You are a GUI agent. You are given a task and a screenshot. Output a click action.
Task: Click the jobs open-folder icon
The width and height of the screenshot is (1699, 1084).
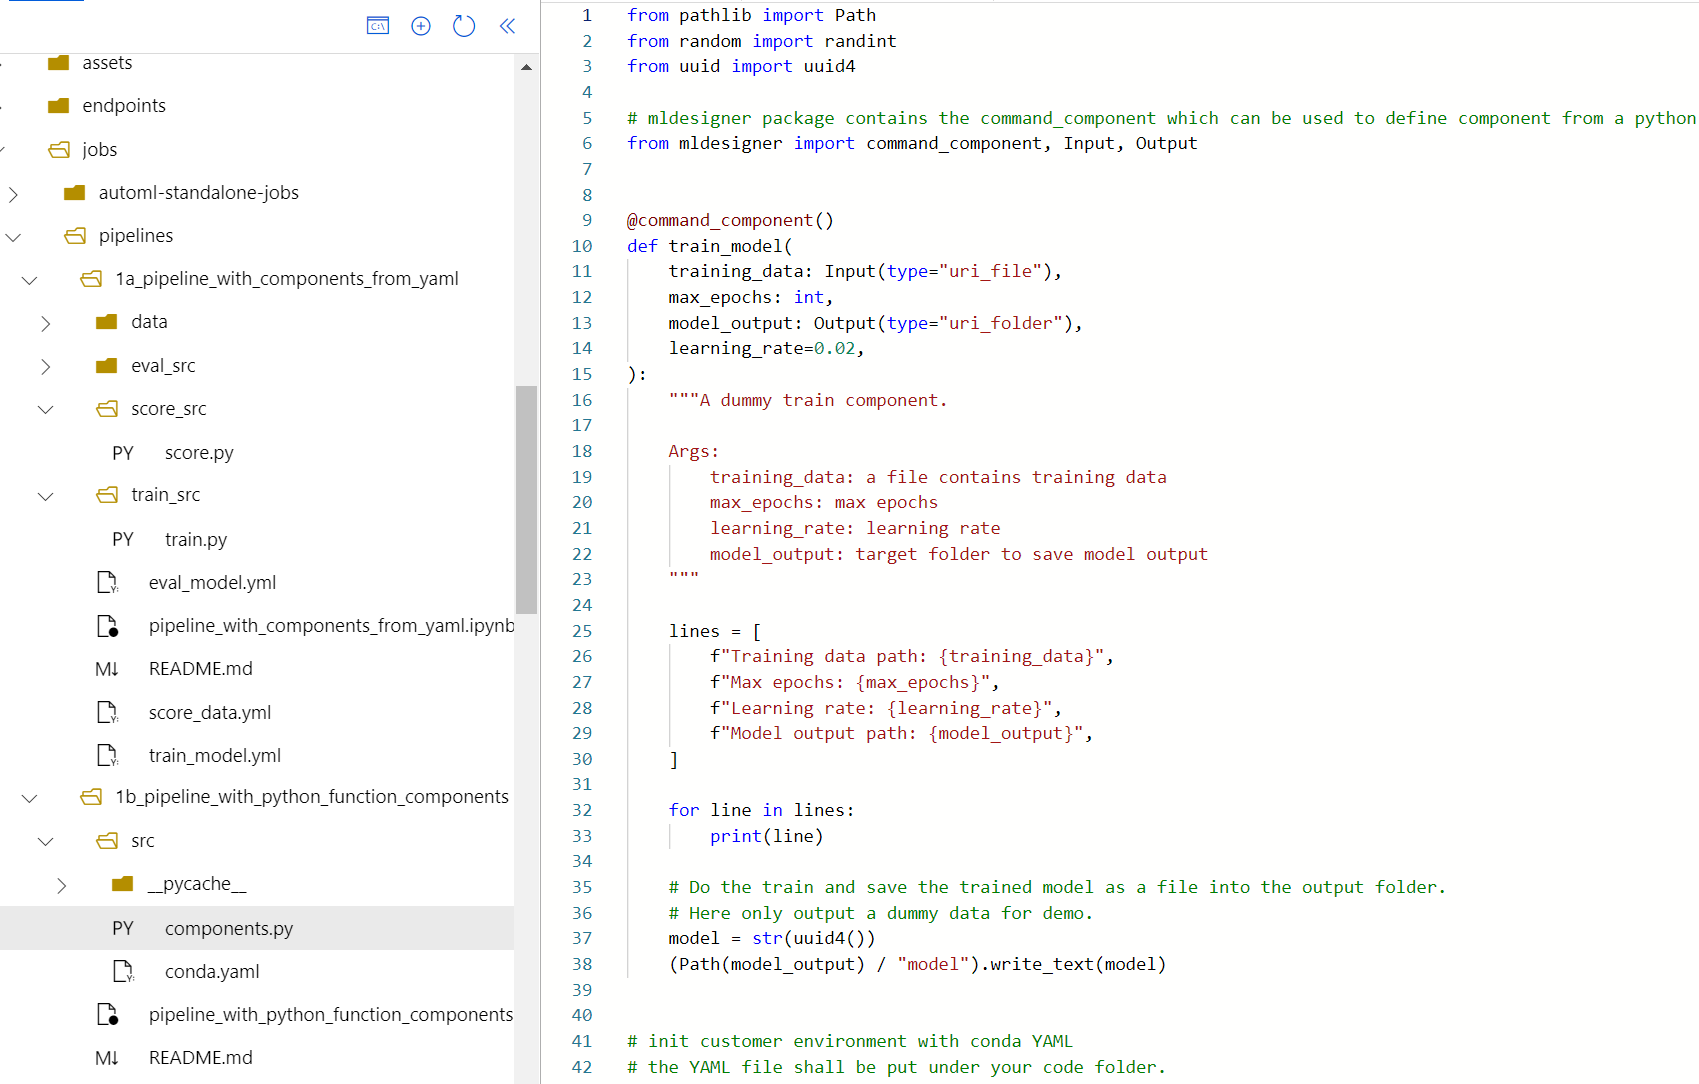59,150
